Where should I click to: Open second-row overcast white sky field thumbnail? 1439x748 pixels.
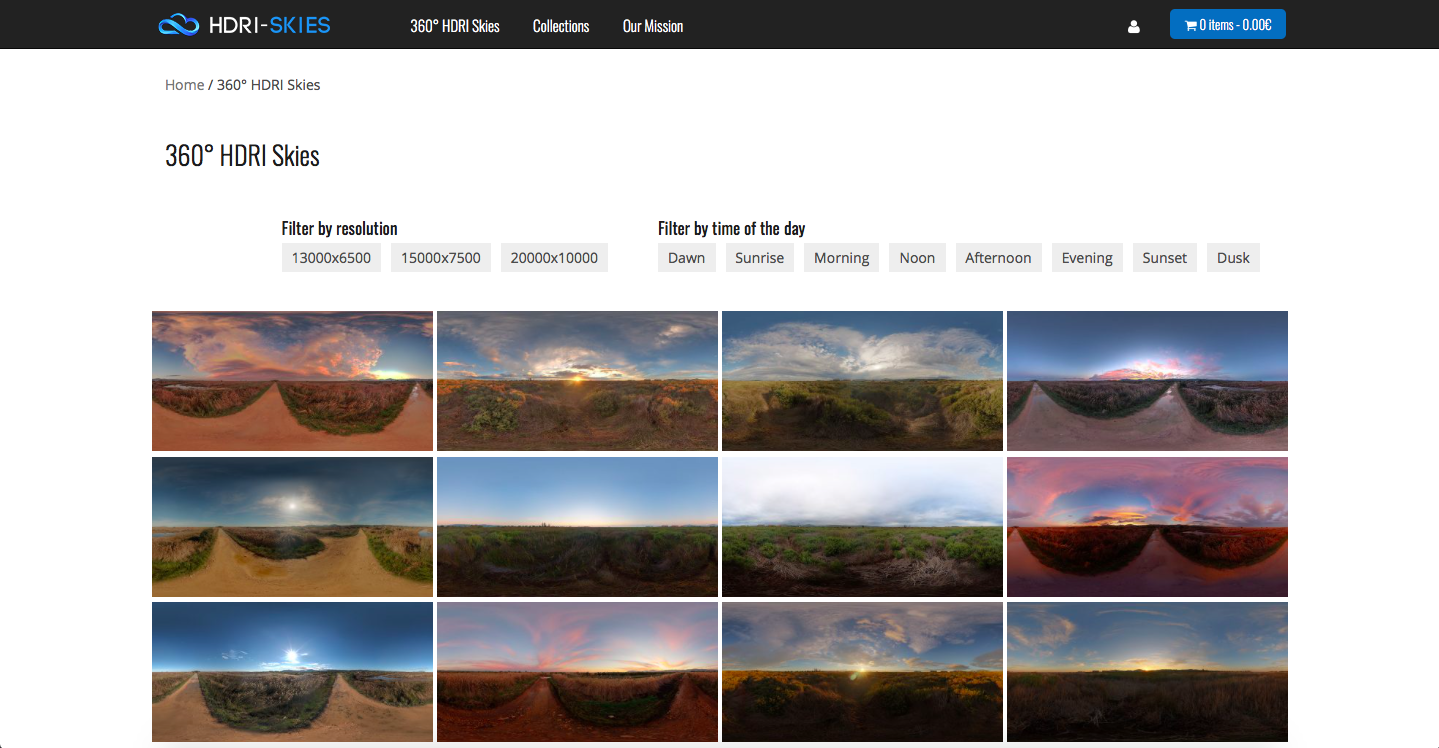862,527
